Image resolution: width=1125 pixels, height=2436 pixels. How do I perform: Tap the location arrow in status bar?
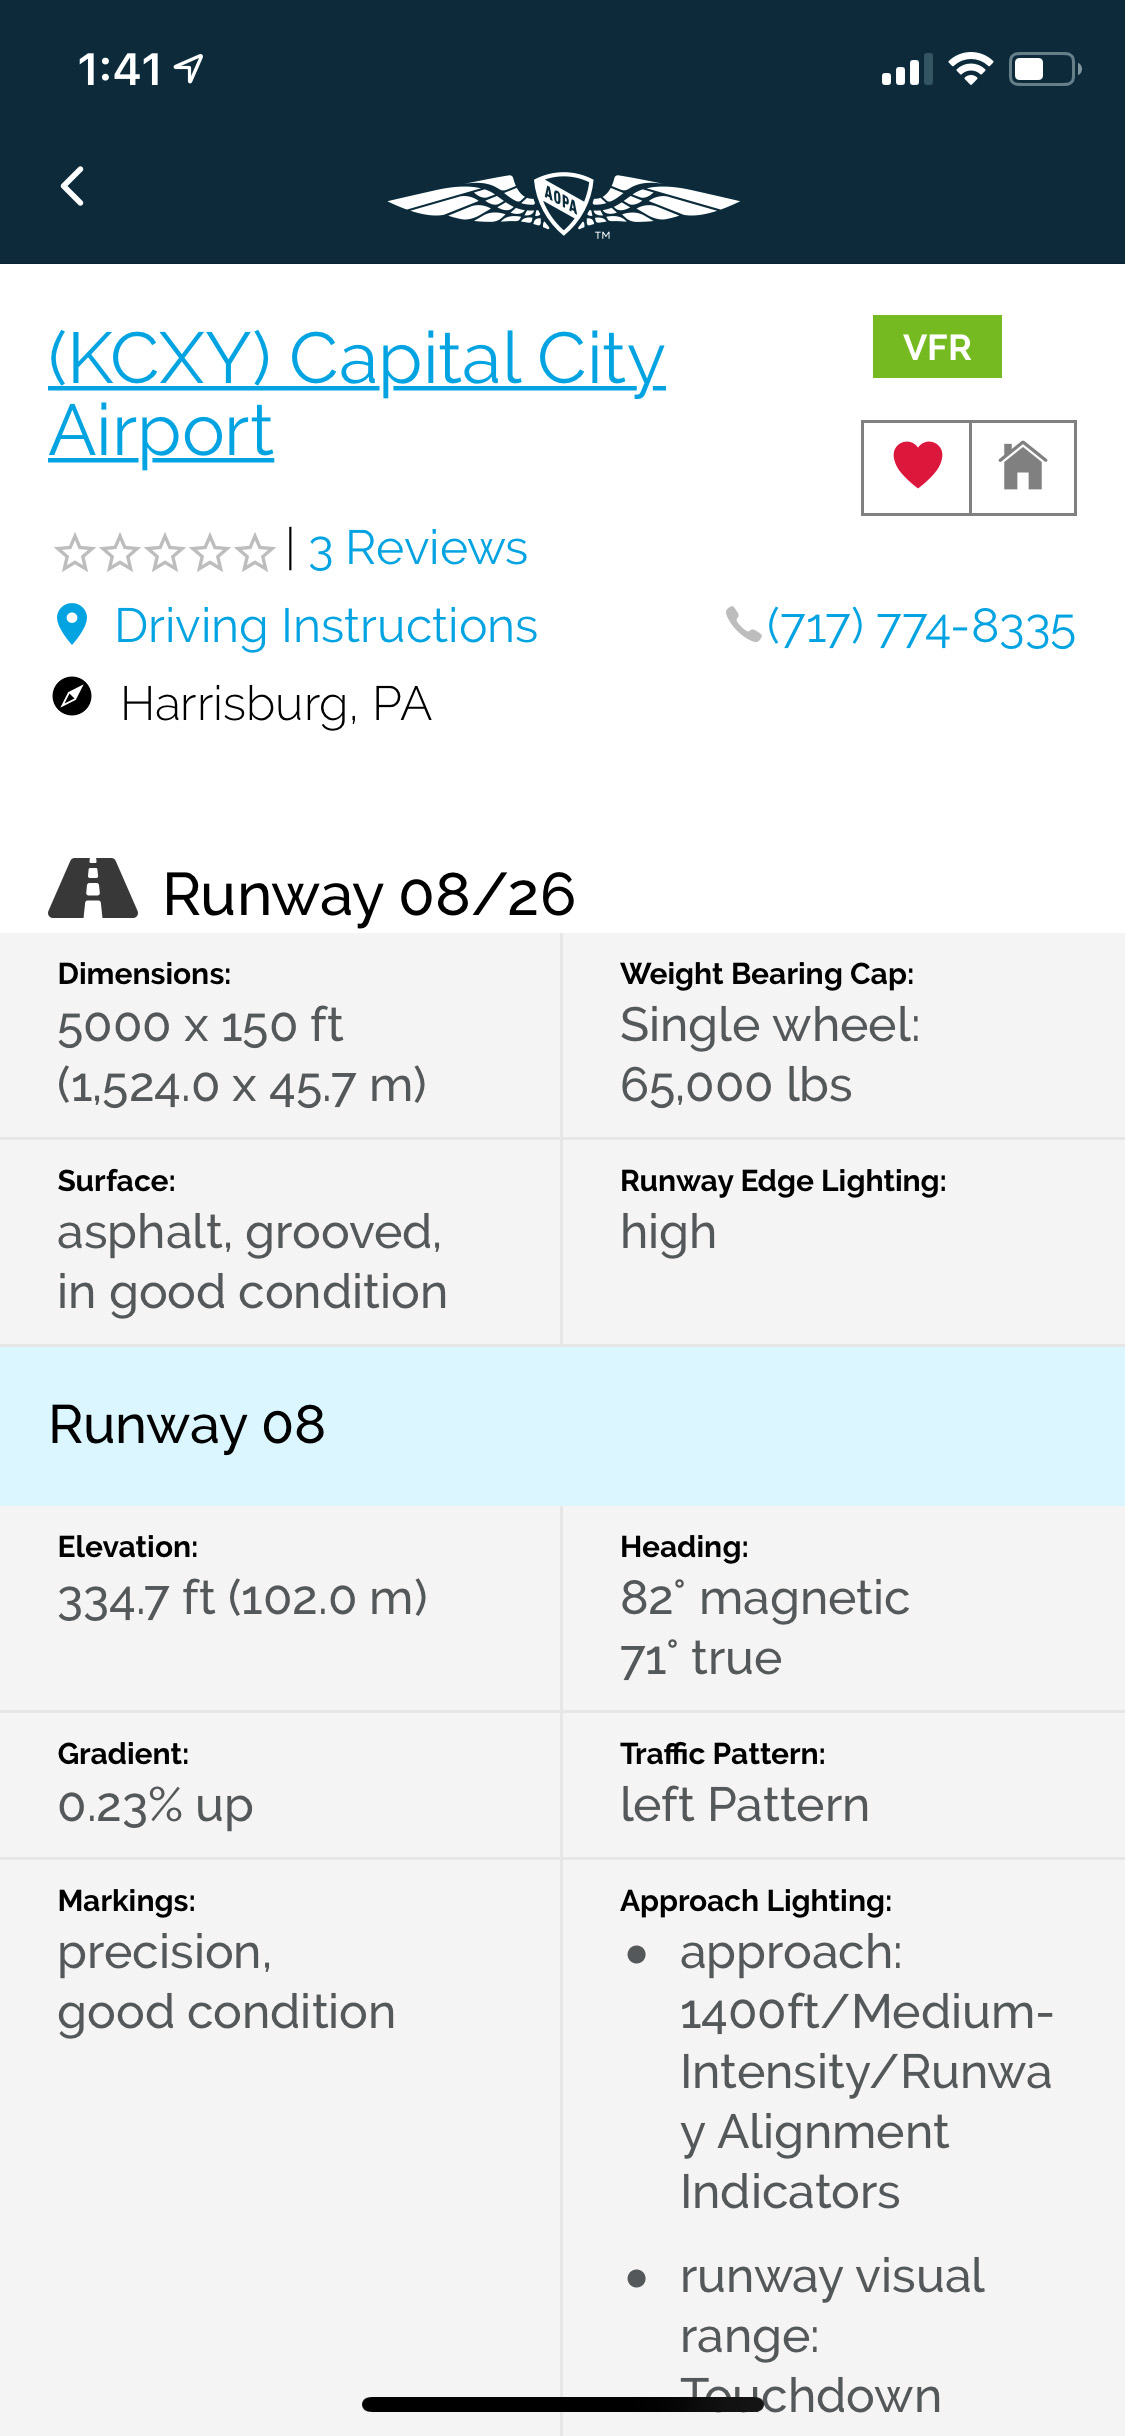click(189, 69)
